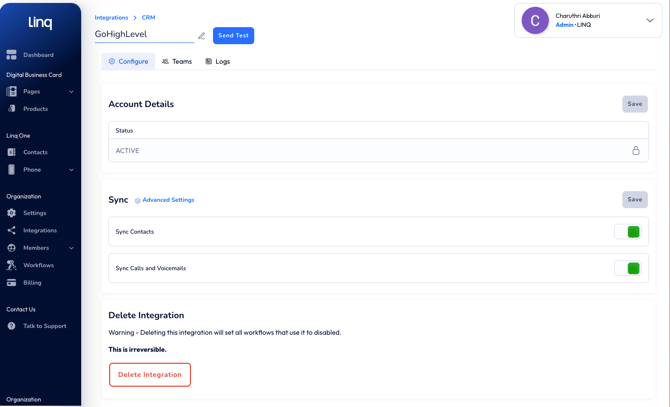This screenshot has height=407, width=670.
Task: Click the lock icon in Status field
Action: [x=635, y=151]
